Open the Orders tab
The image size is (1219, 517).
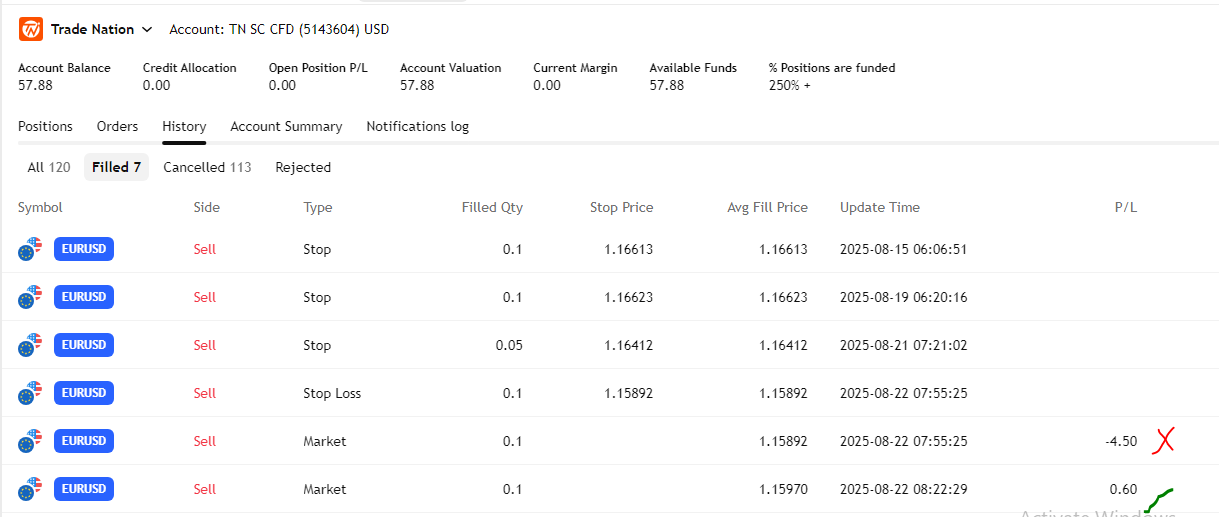(117, 127)
